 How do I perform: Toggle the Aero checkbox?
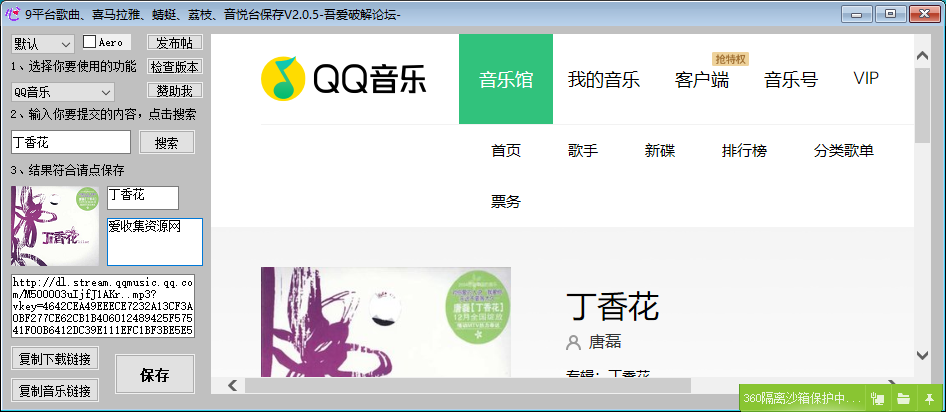click(x=89, y=42)
